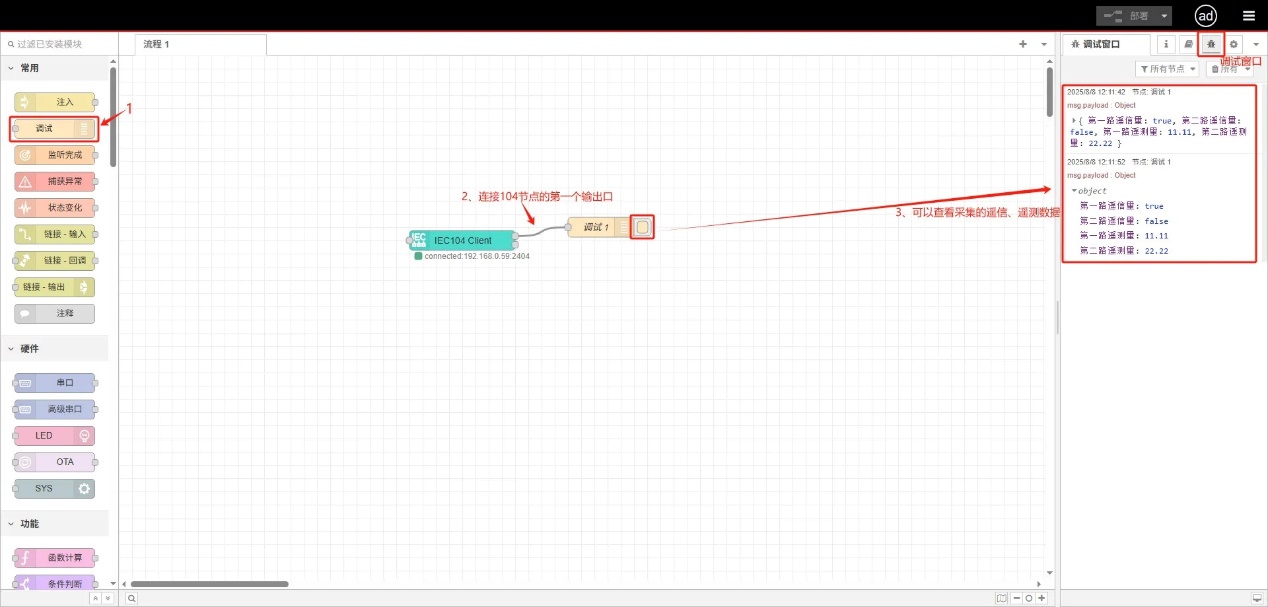The height and width of the screenshot is (607, 1268).
Task: Click the zoom out minus icon
Action: 1016,598
